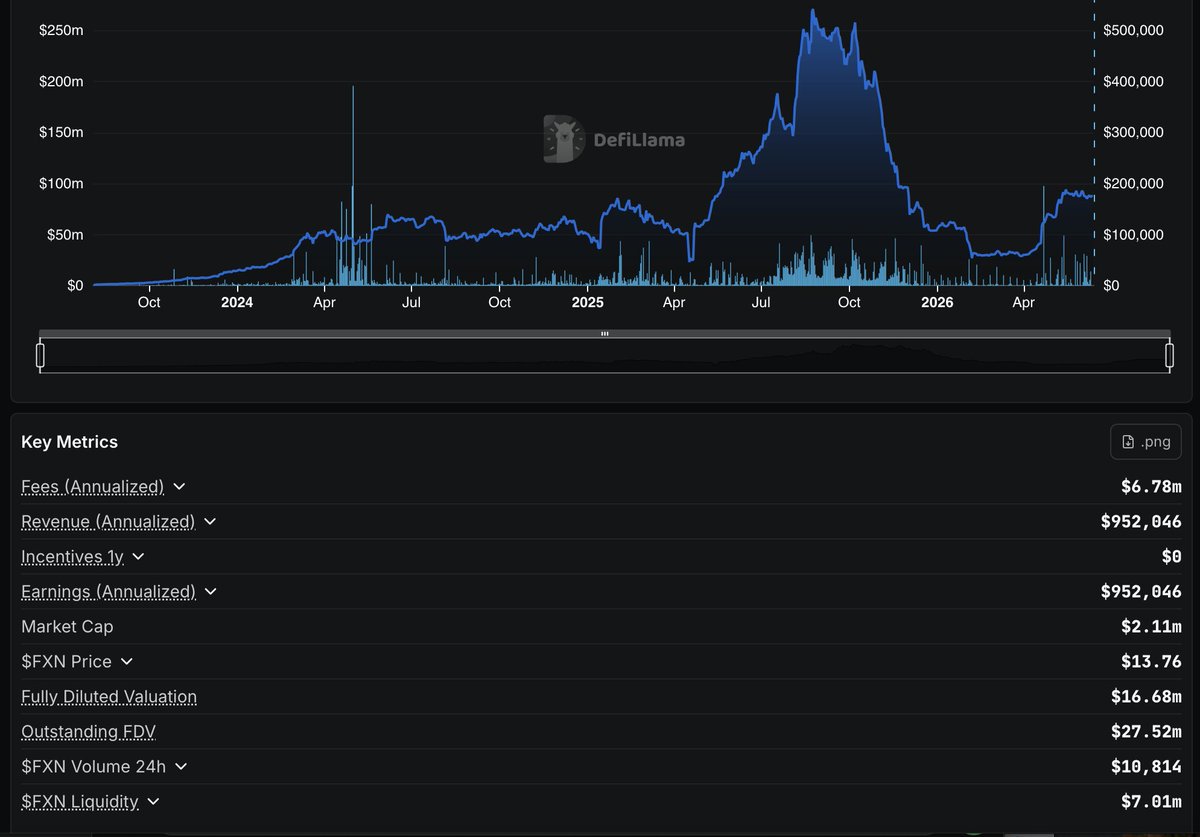Screen dimensions: 1200x837
Task: Click the Key Metrics heading
Action: click(69, 442)
